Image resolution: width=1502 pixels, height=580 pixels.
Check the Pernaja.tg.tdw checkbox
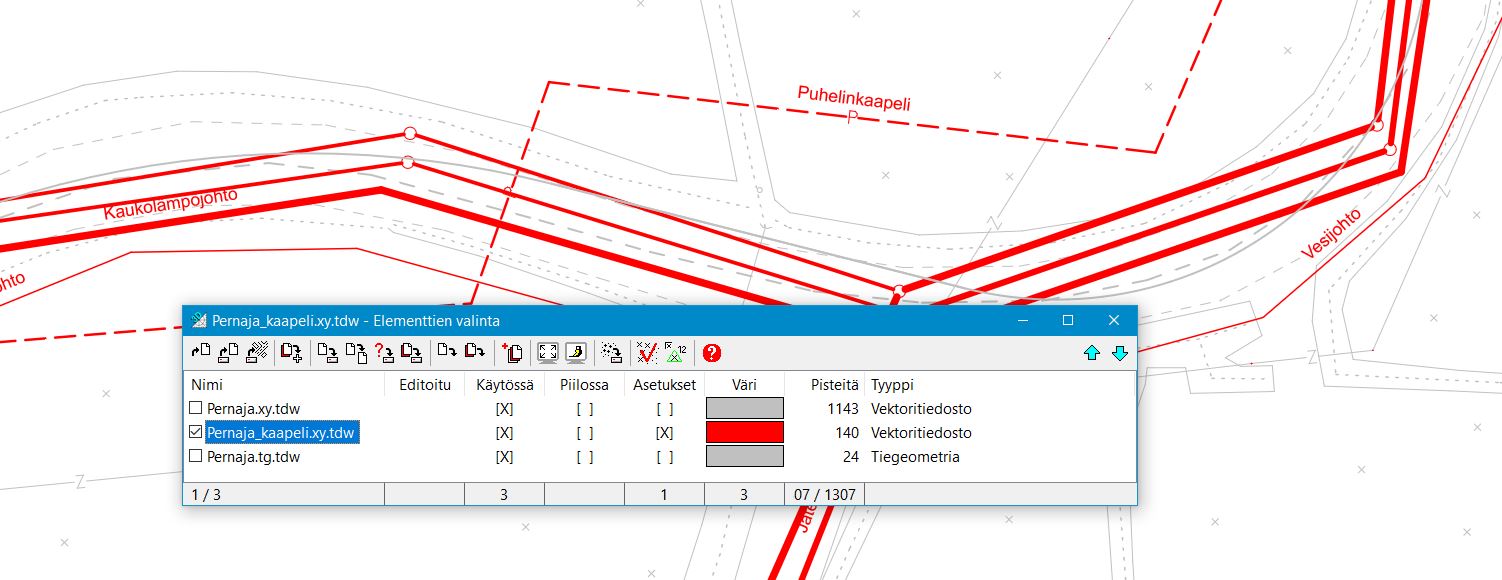pyautogui.click(x=196, y=457)
